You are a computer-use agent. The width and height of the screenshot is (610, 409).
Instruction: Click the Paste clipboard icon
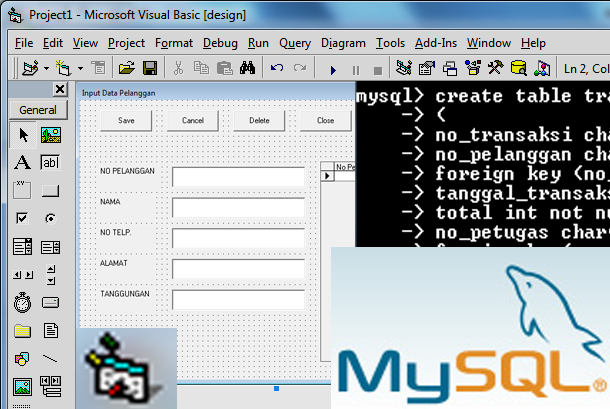[x=224, y=68]
